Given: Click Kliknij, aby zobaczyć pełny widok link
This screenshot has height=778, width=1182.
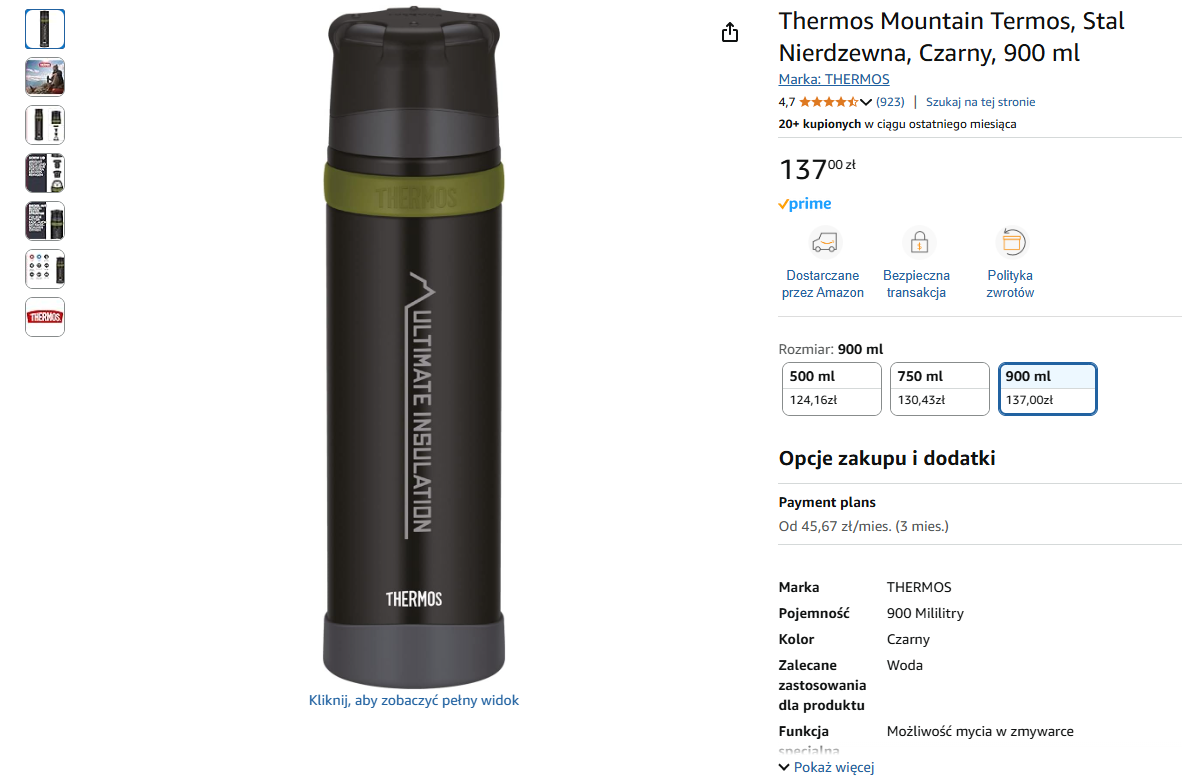Looking at the screenshot, I should tap(414, 700).
